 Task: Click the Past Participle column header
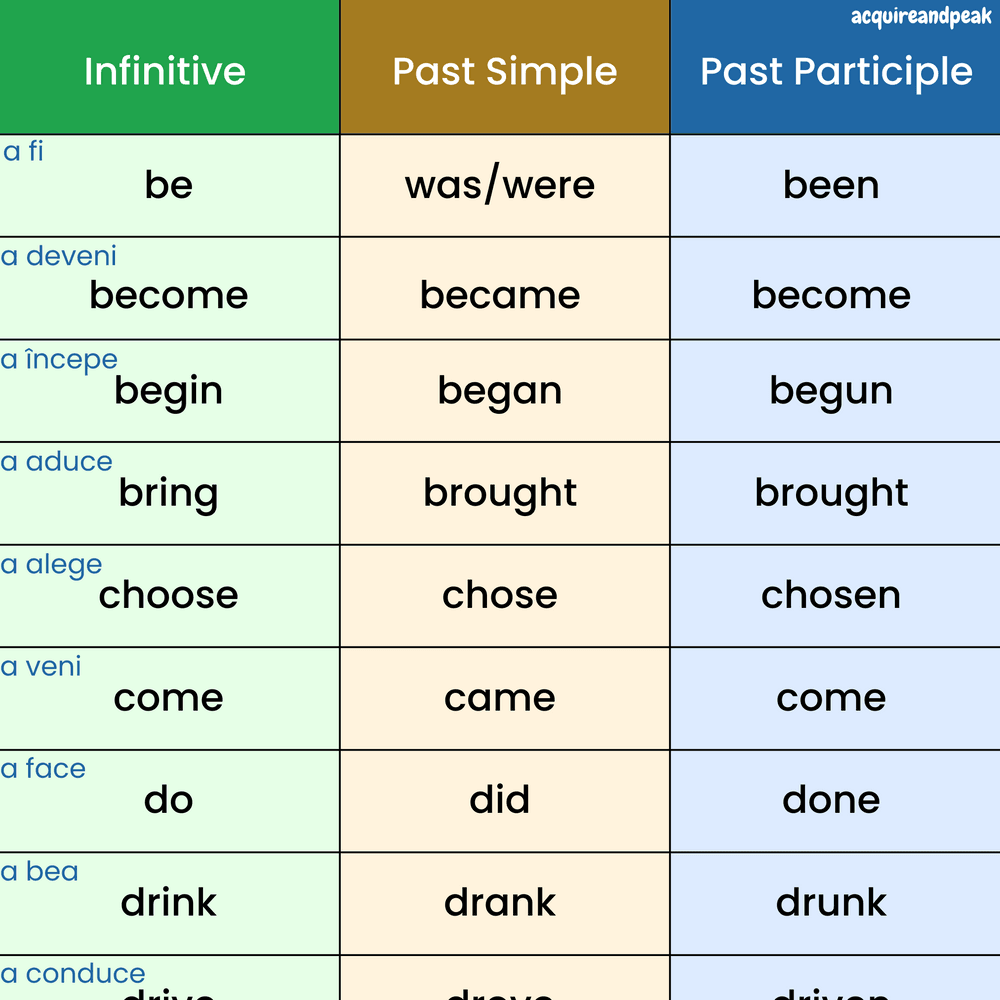[836, 71]
